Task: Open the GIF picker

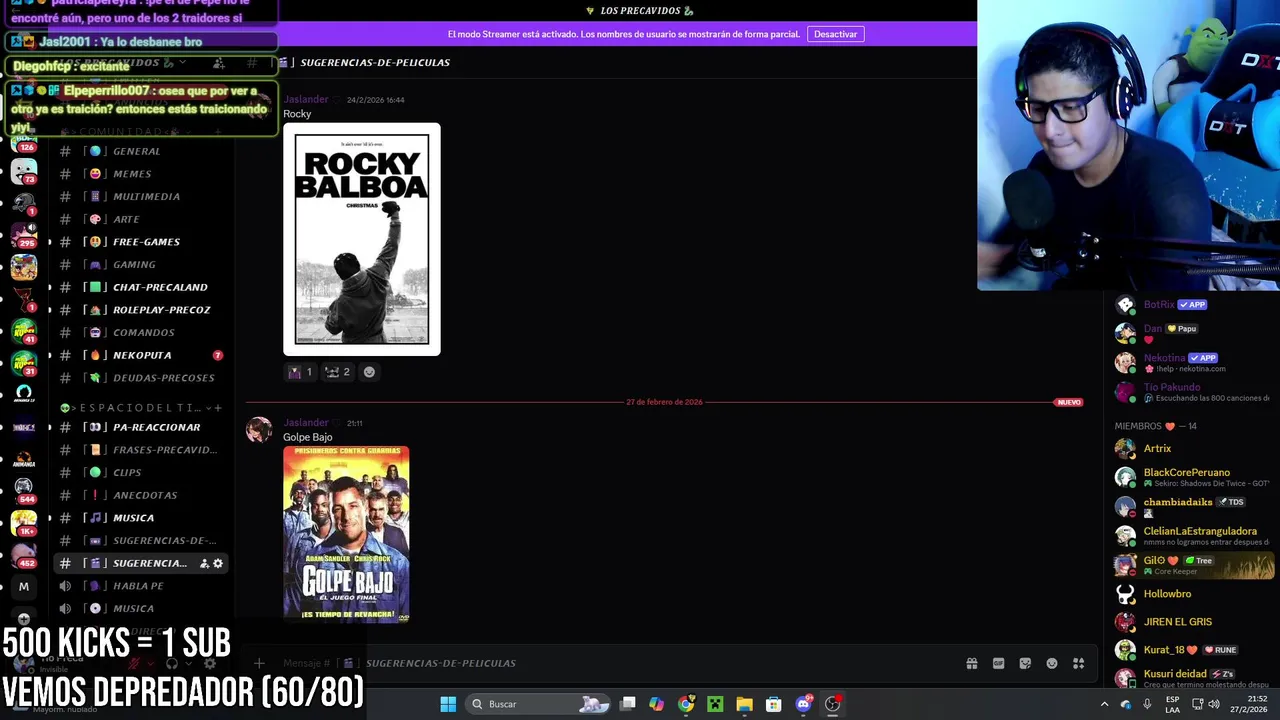Action: click(998, 663)
